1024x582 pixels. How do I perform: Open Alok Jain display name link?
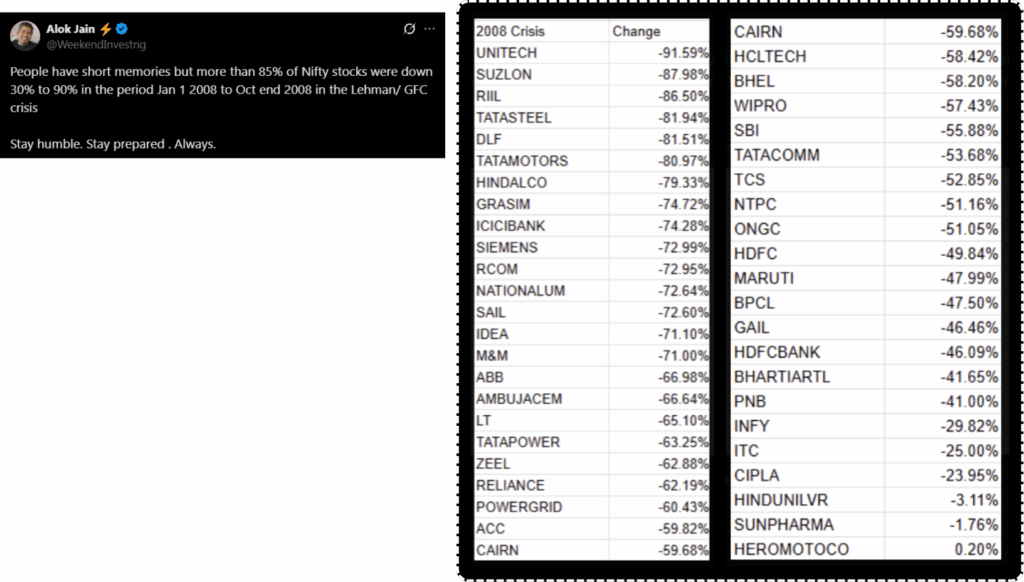[x=71, y=29]
